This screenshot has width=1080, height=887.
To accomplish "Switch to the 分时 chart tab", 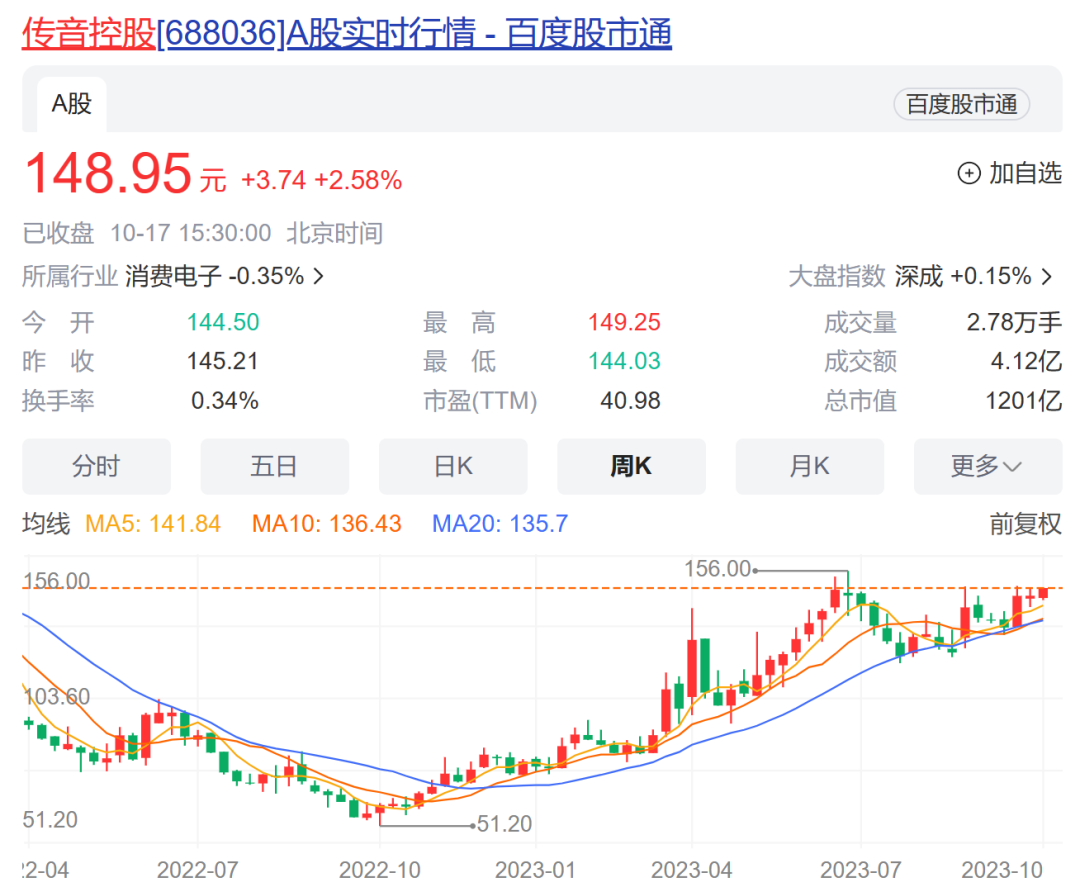I will coord(96,466).
